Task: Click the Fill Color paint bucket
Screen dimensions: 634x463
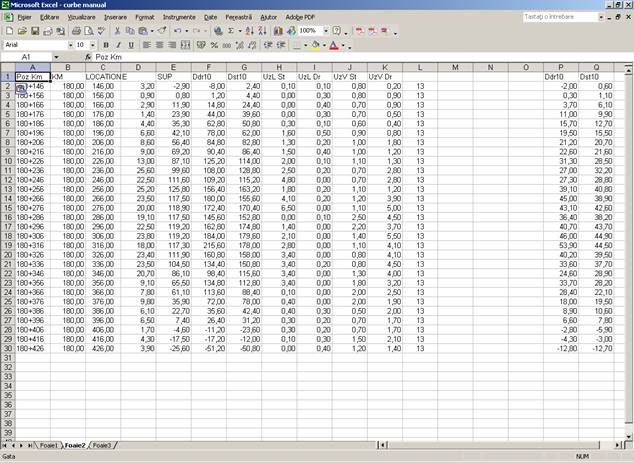Action: (x=315, y=45)
